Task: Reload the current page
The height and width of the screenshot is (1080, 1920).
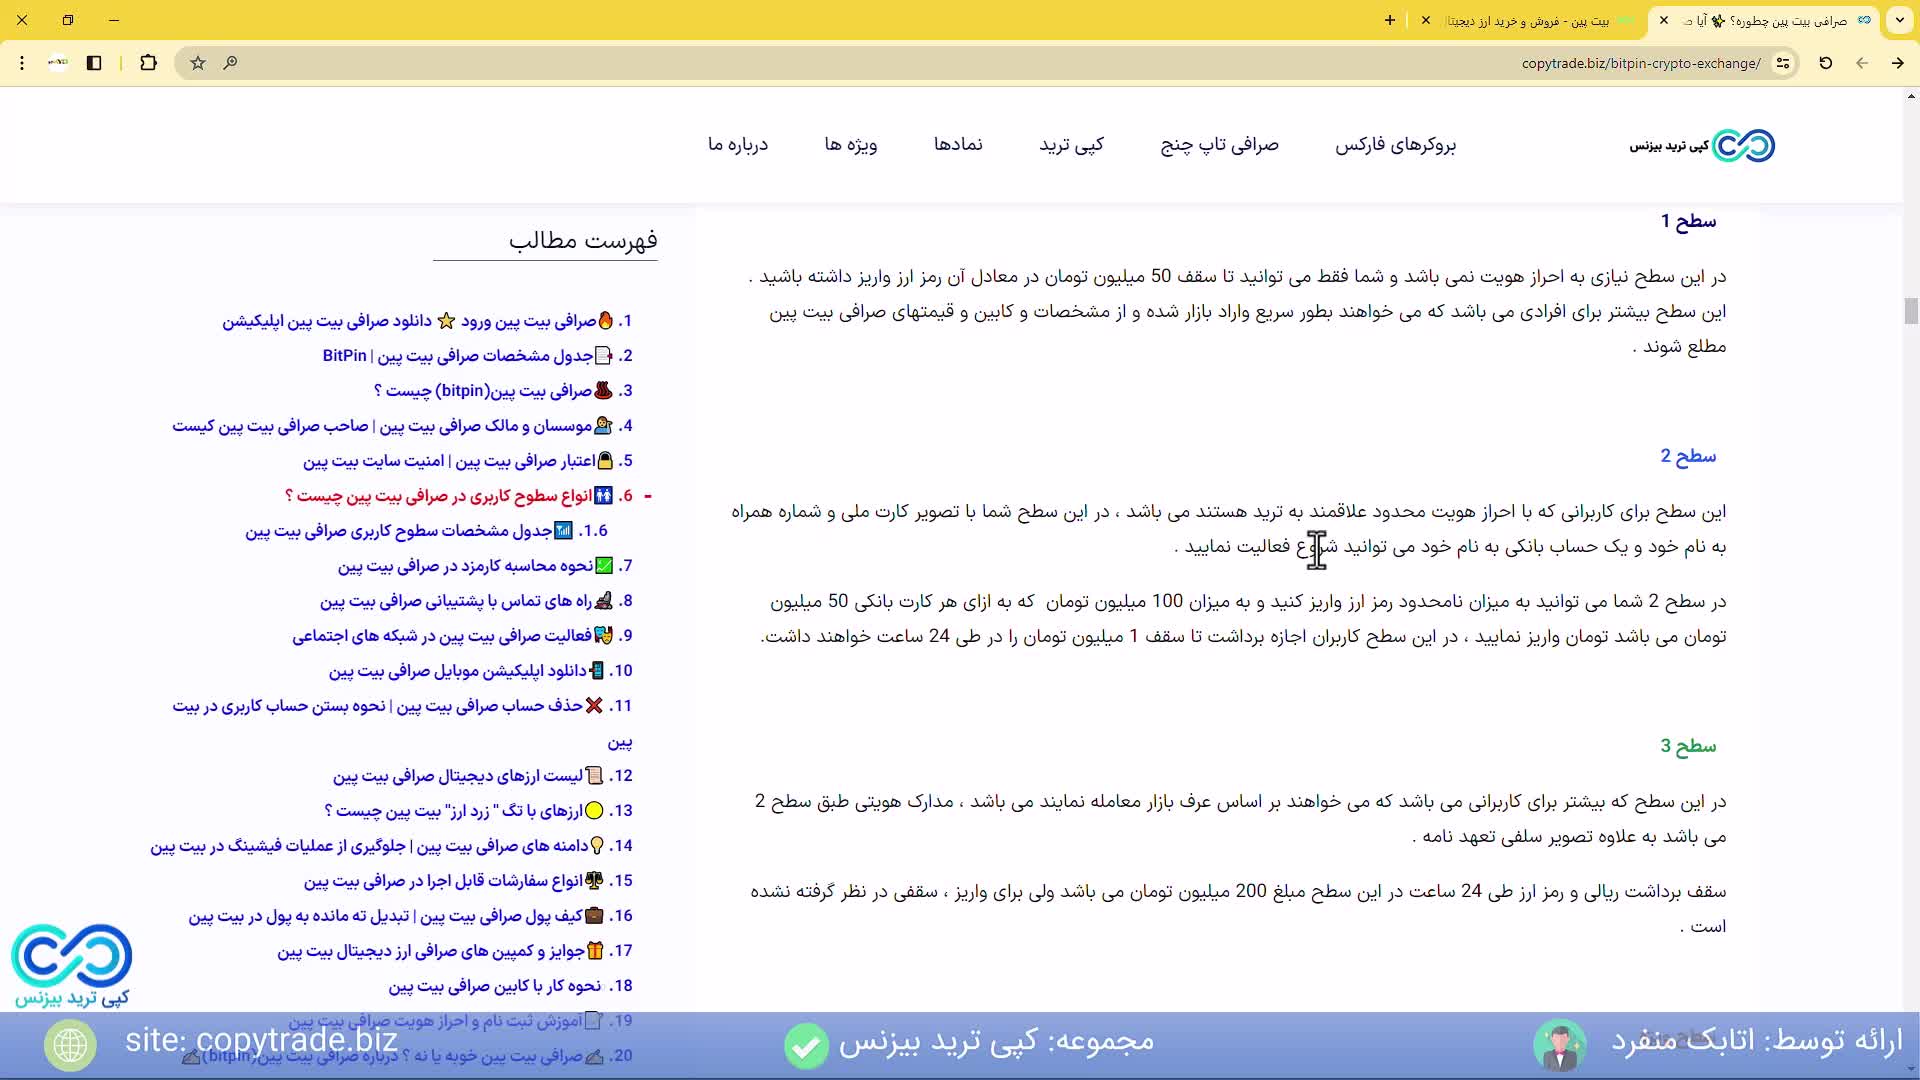Action: point(1826,63)
